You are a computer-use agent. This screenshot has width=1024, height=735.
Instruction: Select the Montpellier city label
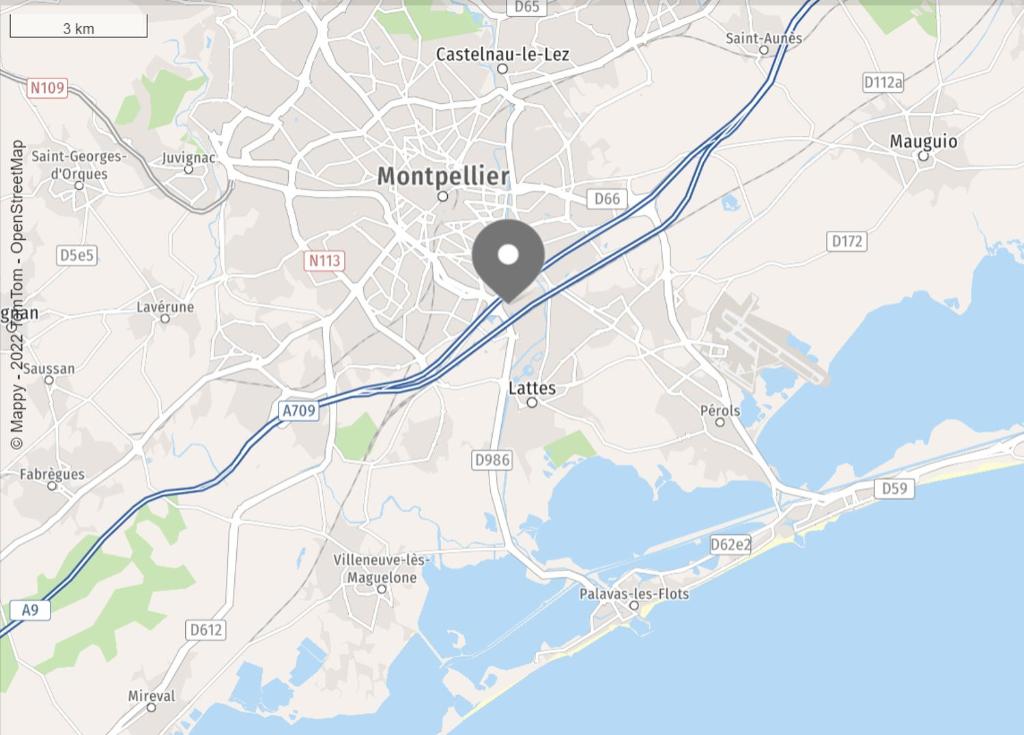(x=443, y=176)
